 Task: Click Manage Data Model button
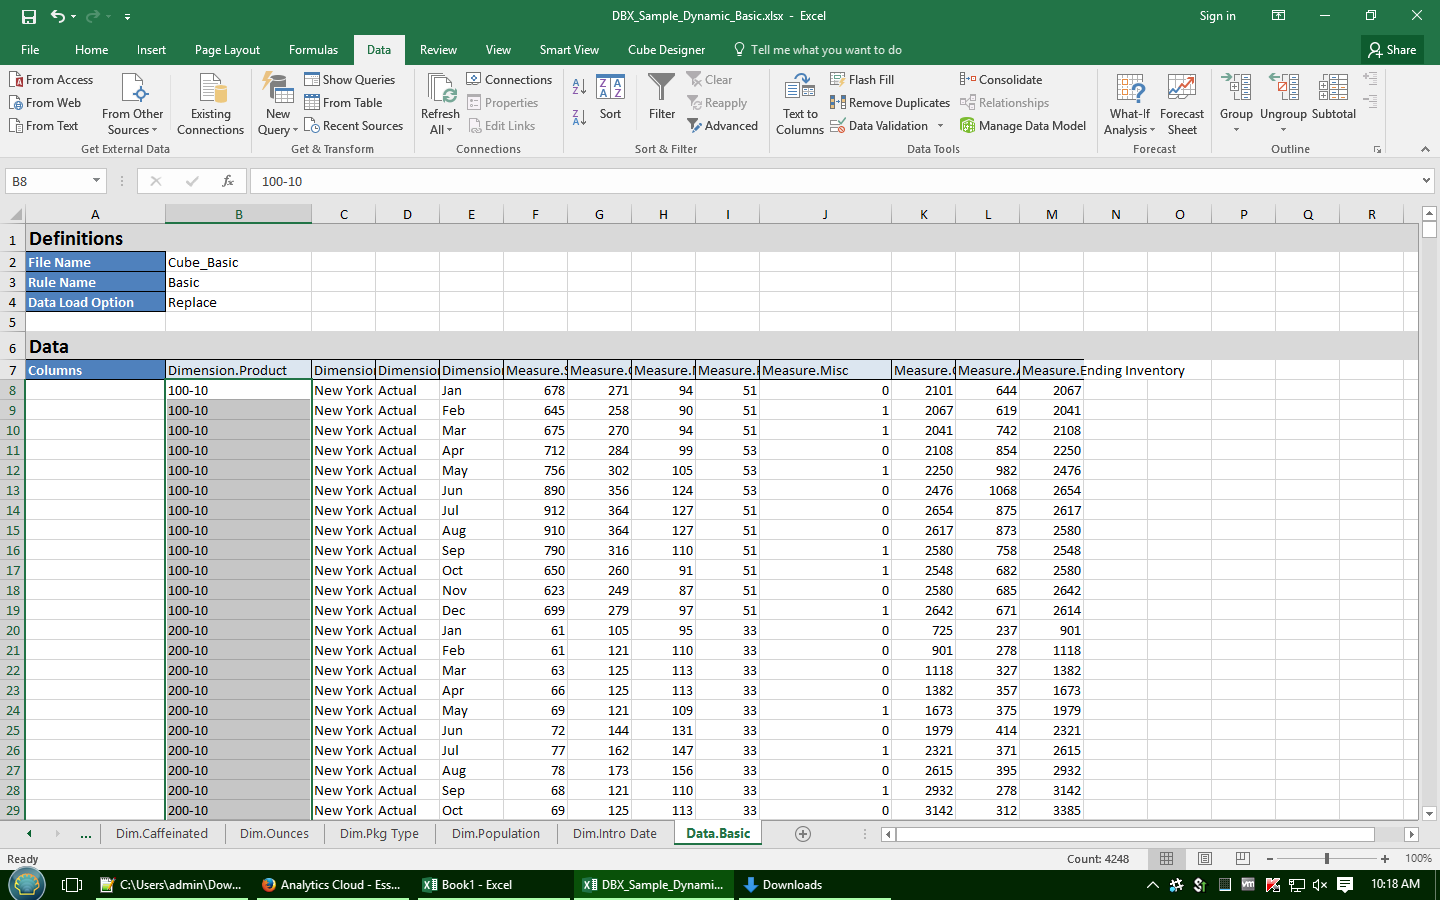(x=1023, y=126)
